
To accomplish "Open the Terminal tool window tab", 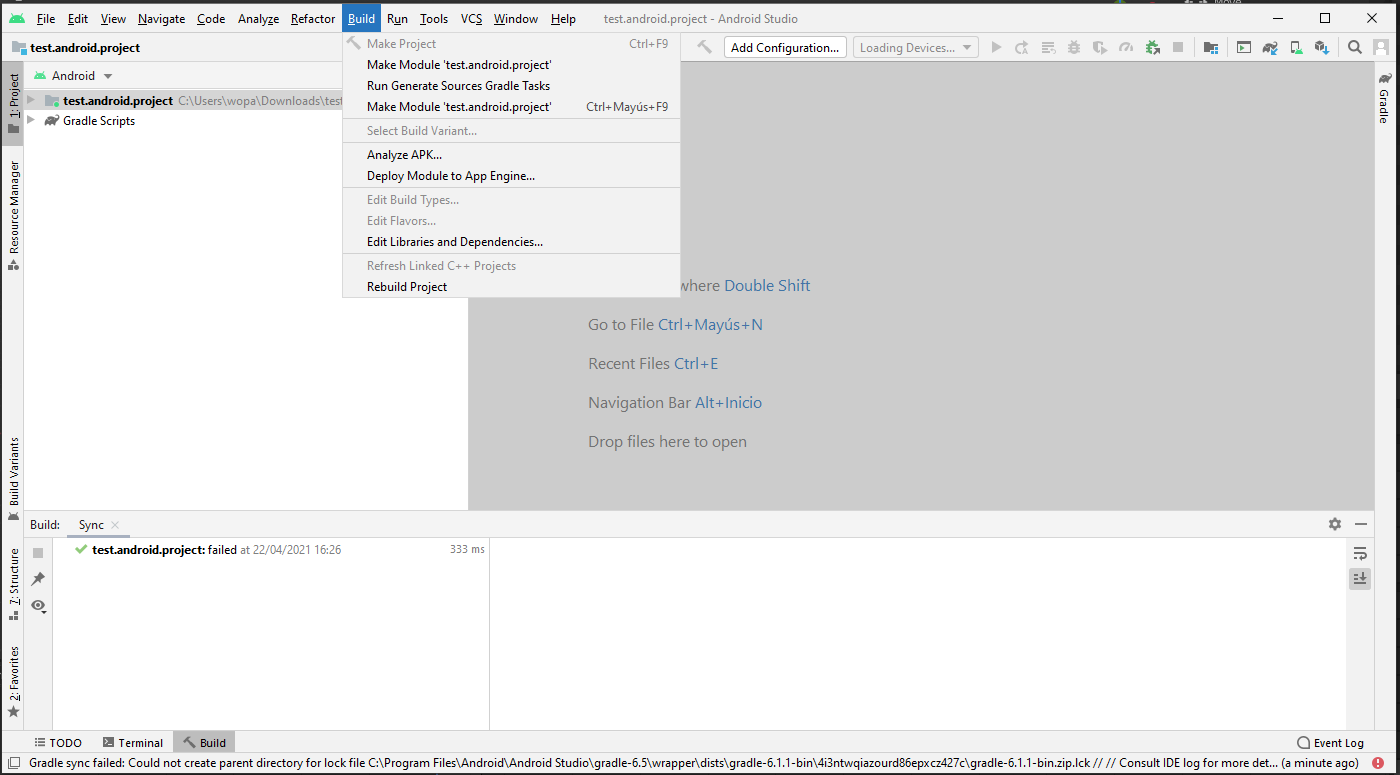I will tap(132, 743).
